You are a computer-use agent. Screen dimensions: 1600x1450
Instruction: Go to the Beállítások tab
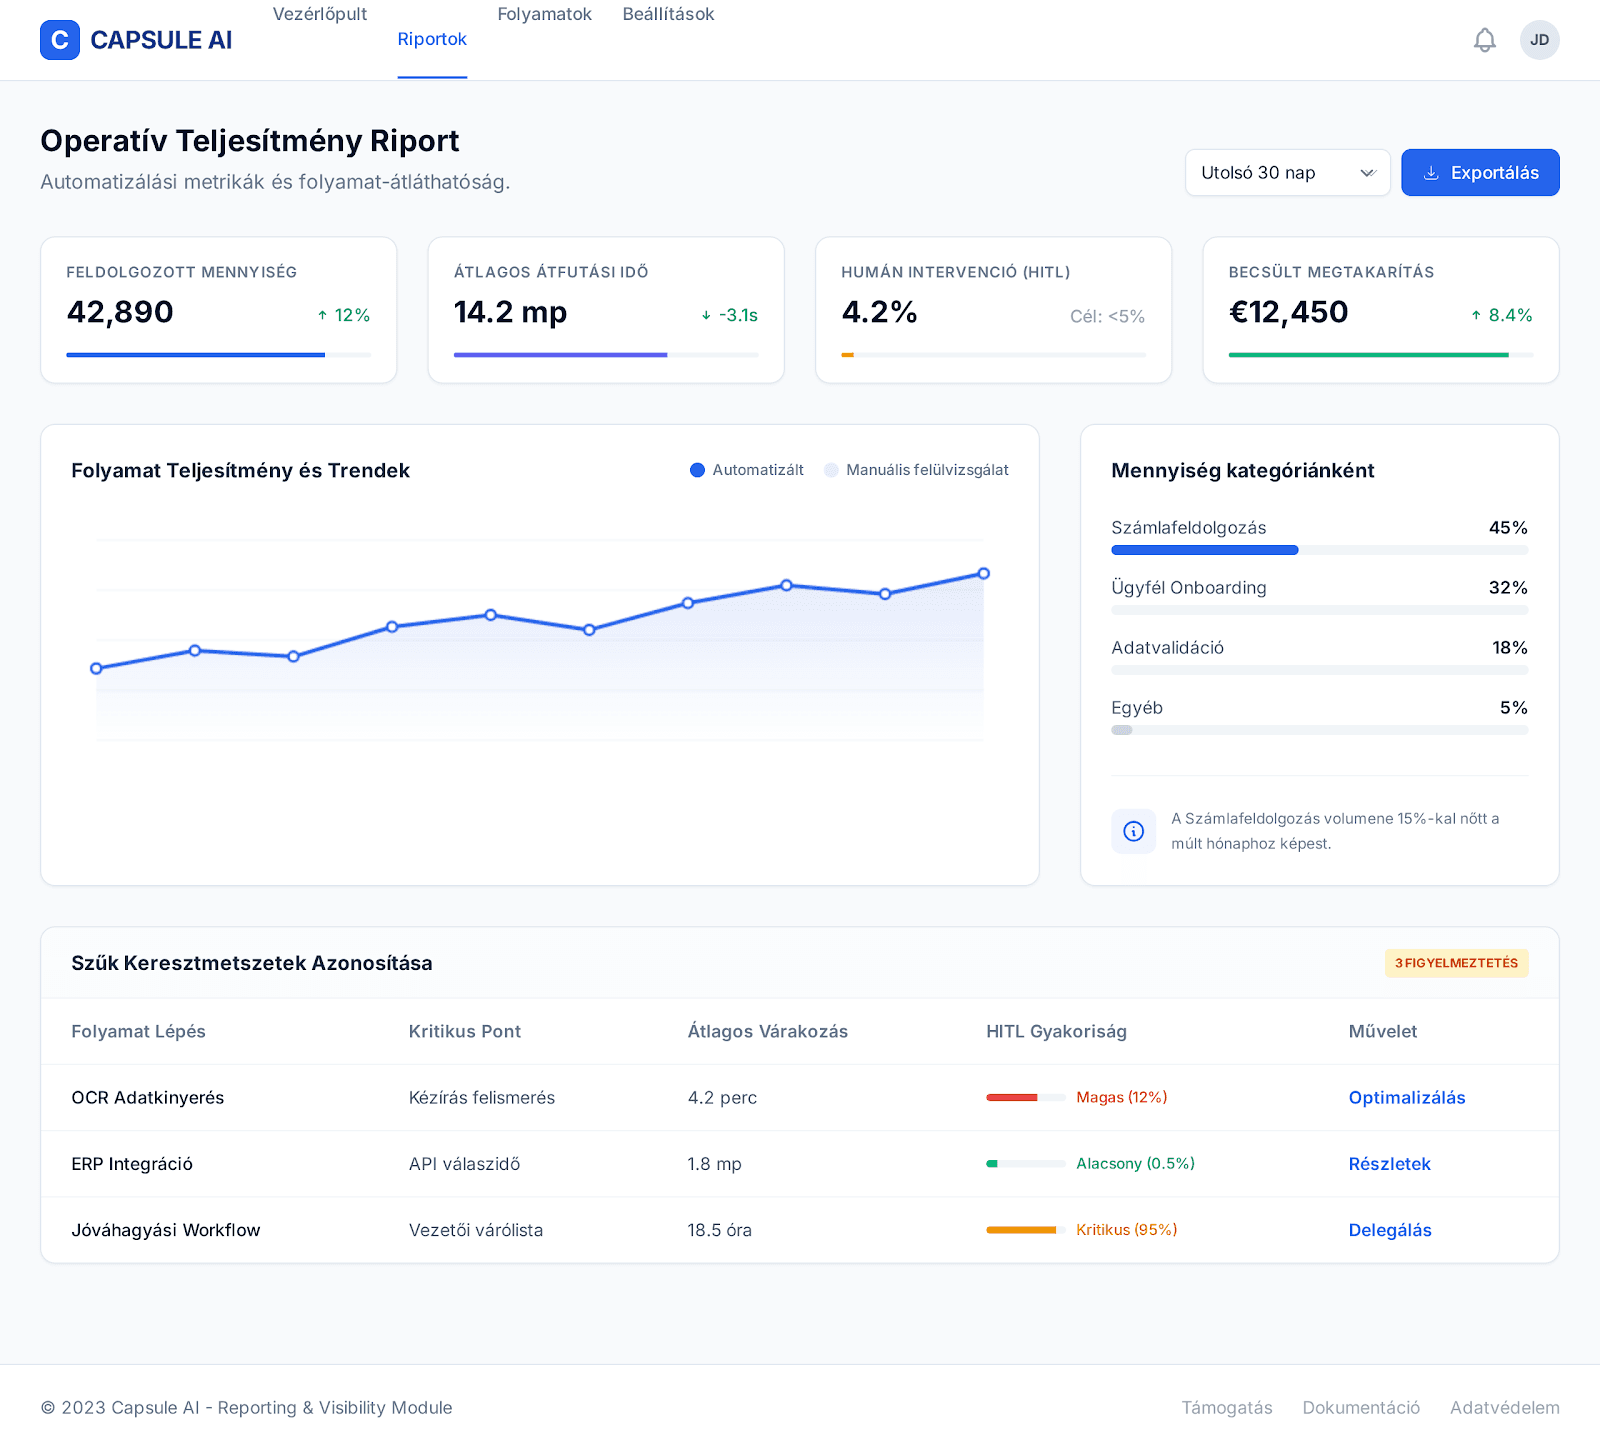[x=668, y=15]
